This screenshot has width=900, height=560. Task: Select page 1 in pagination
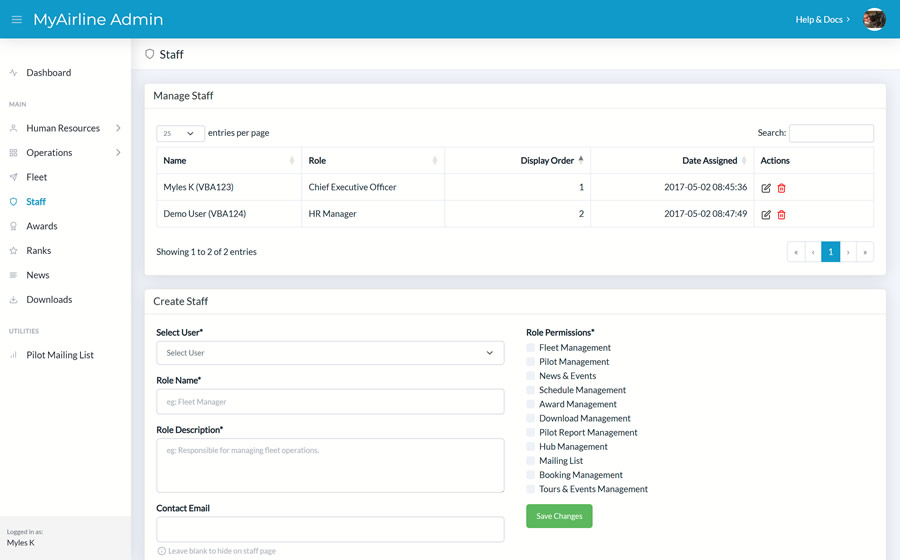(831, 252)
